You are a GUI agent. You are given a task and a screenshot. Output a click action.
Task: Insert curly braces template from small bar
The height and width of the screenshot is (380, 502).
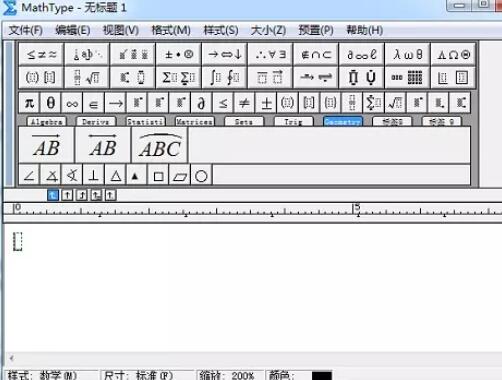(x=330, y=103)
